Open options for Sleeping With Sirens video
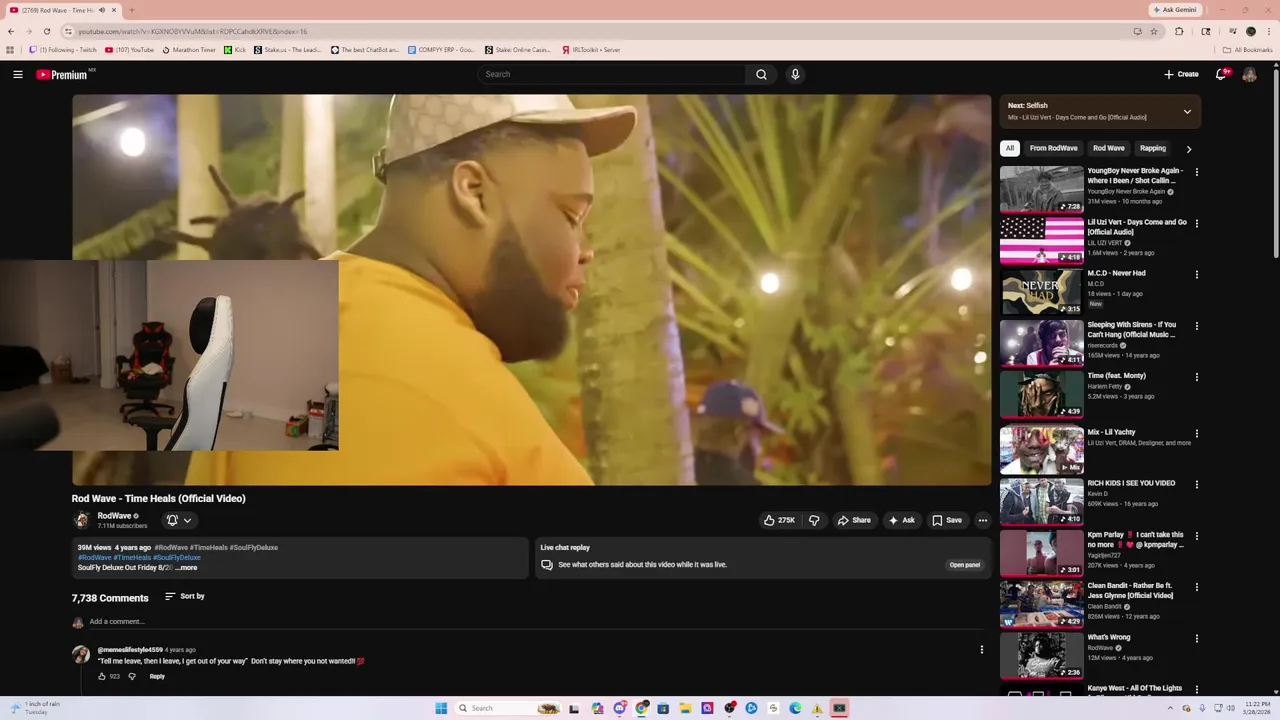The image size is (1280, 720). (1196, 326)
